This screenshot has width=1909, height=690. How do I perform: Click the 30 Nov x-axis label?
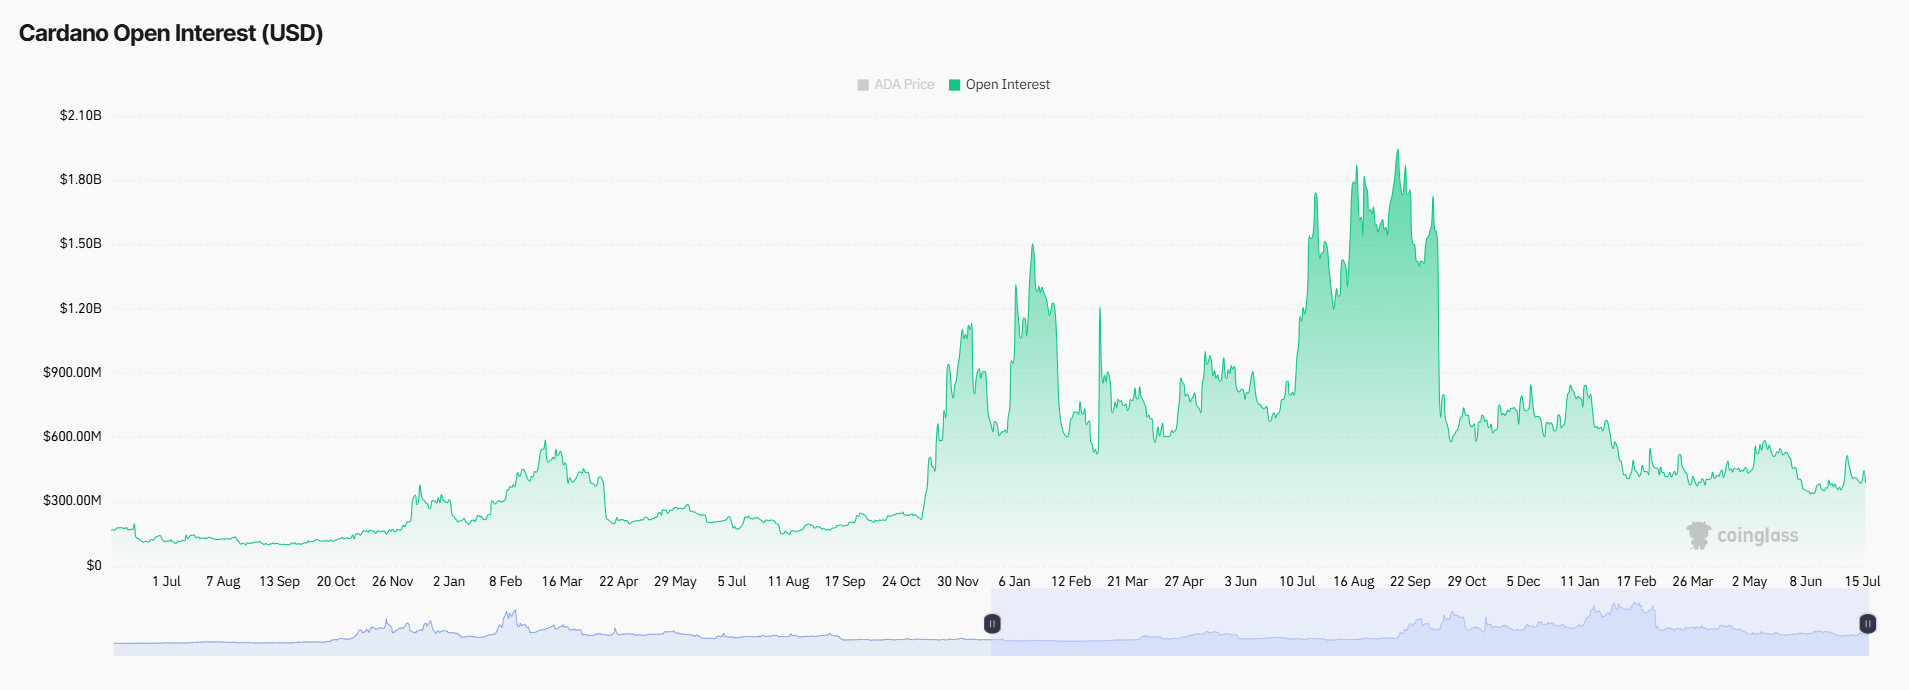click(x=958, y=582)
